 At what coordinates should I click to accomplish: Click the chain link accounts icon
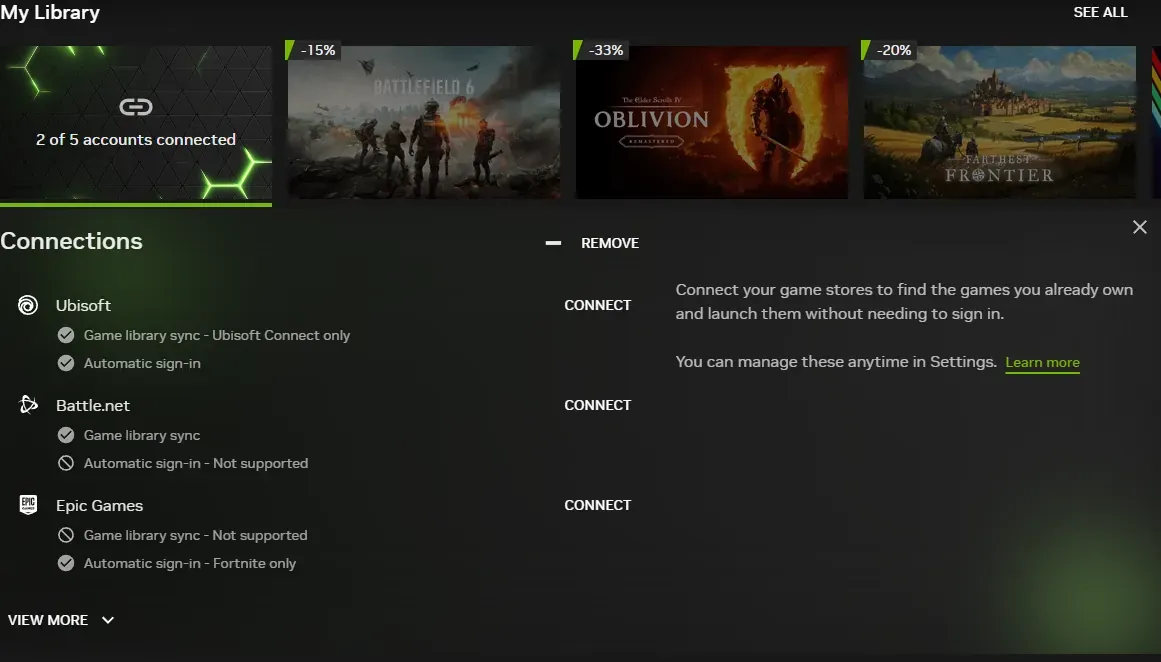click(135, 107)
